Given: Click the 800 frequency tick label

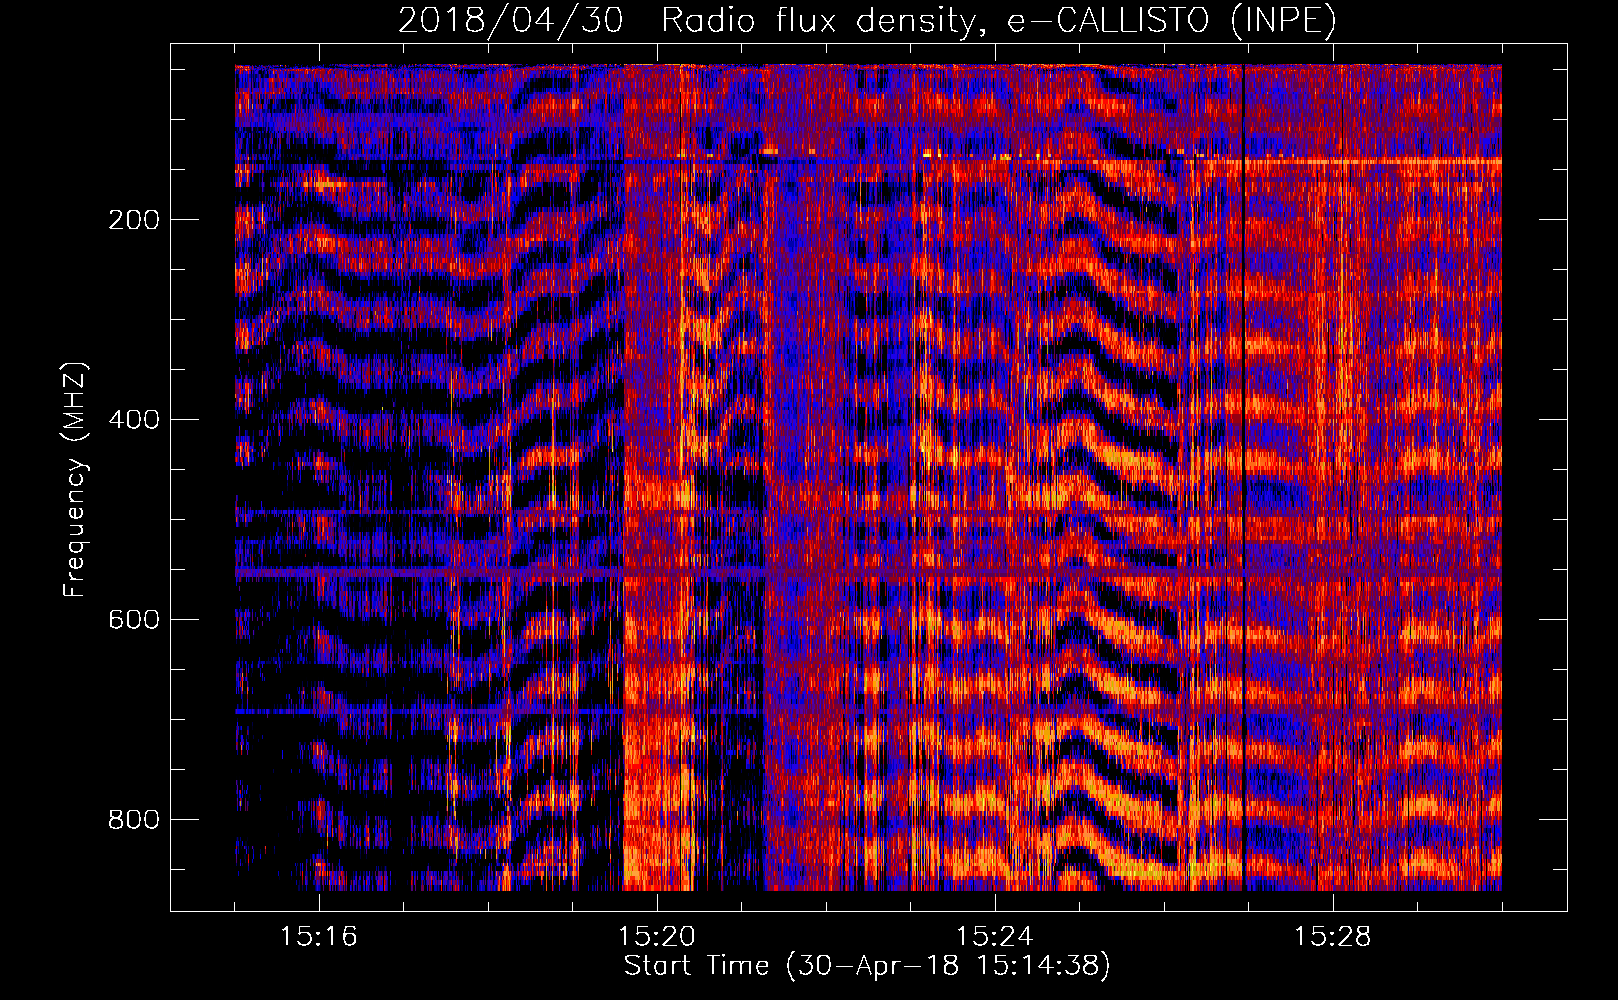Looking at the screenshot, I should pos(134,819).
